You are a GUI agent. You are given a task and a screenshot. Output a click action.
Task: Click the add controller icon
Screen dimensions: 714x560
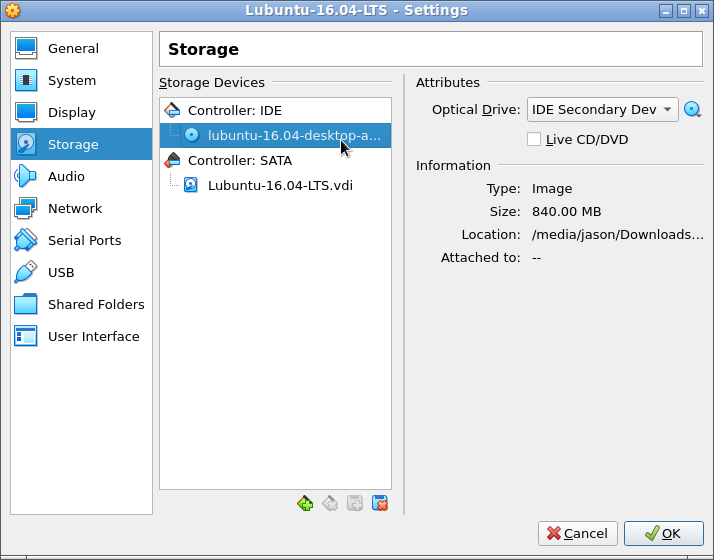pos(305,504)
